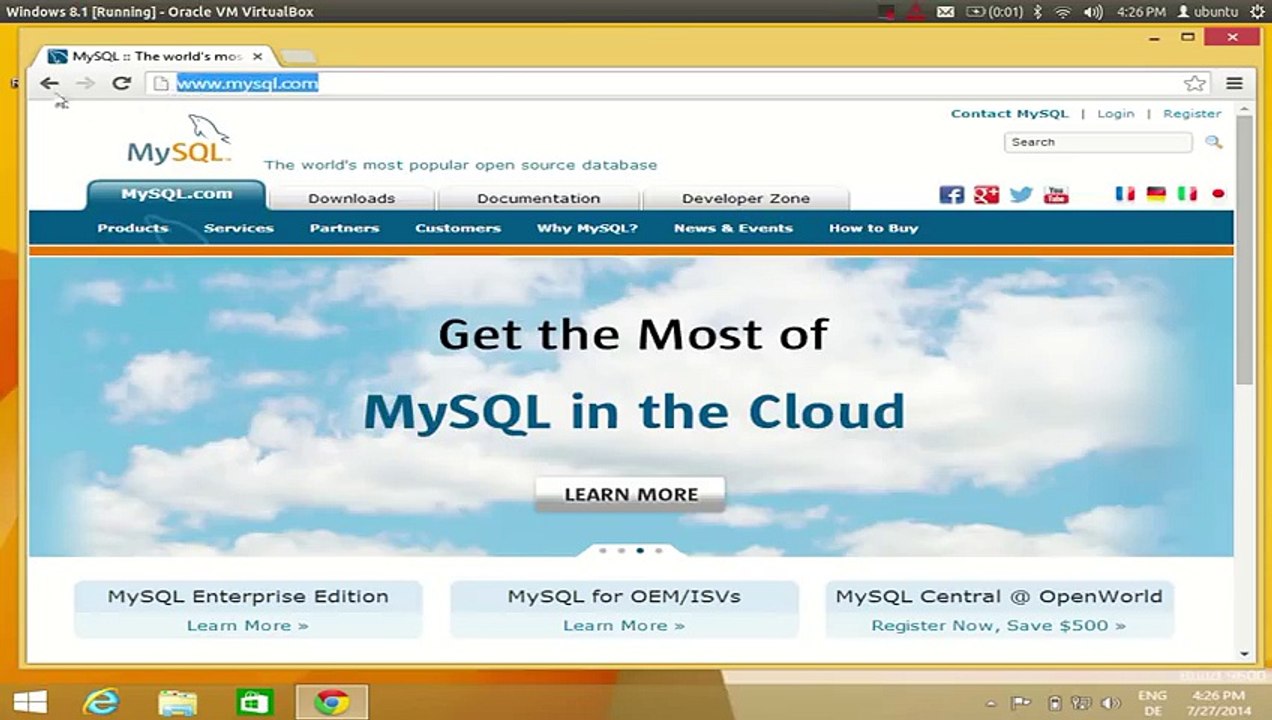Show hidden tray icons arrow
The width and height of the screenshot is (1272, 720).
991,703
